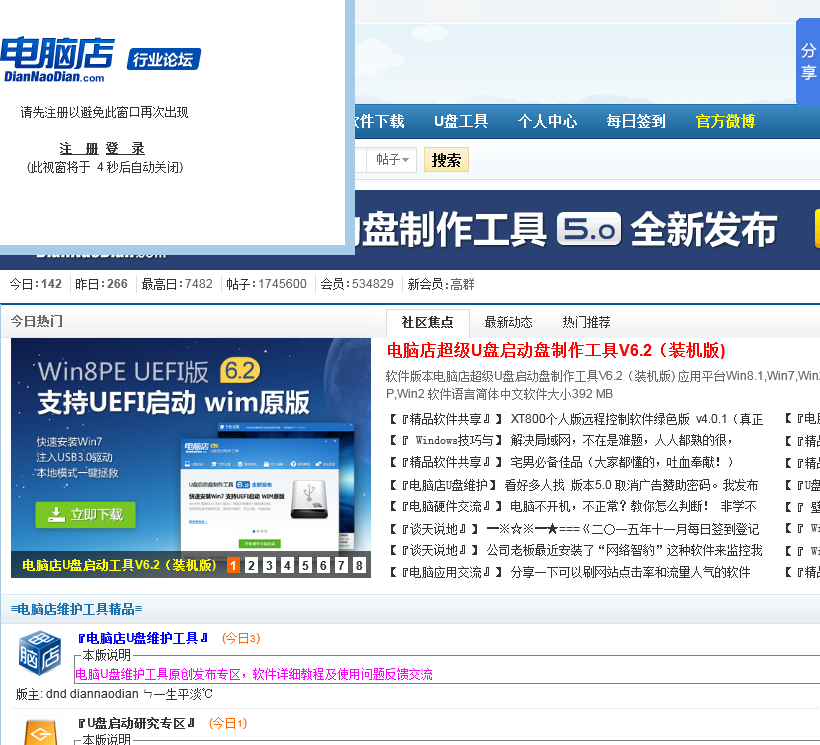Image resolution: width=820 pixels, height=745 pixels.
Task: Open new member profile 高群
Action: tap(462, 284)
